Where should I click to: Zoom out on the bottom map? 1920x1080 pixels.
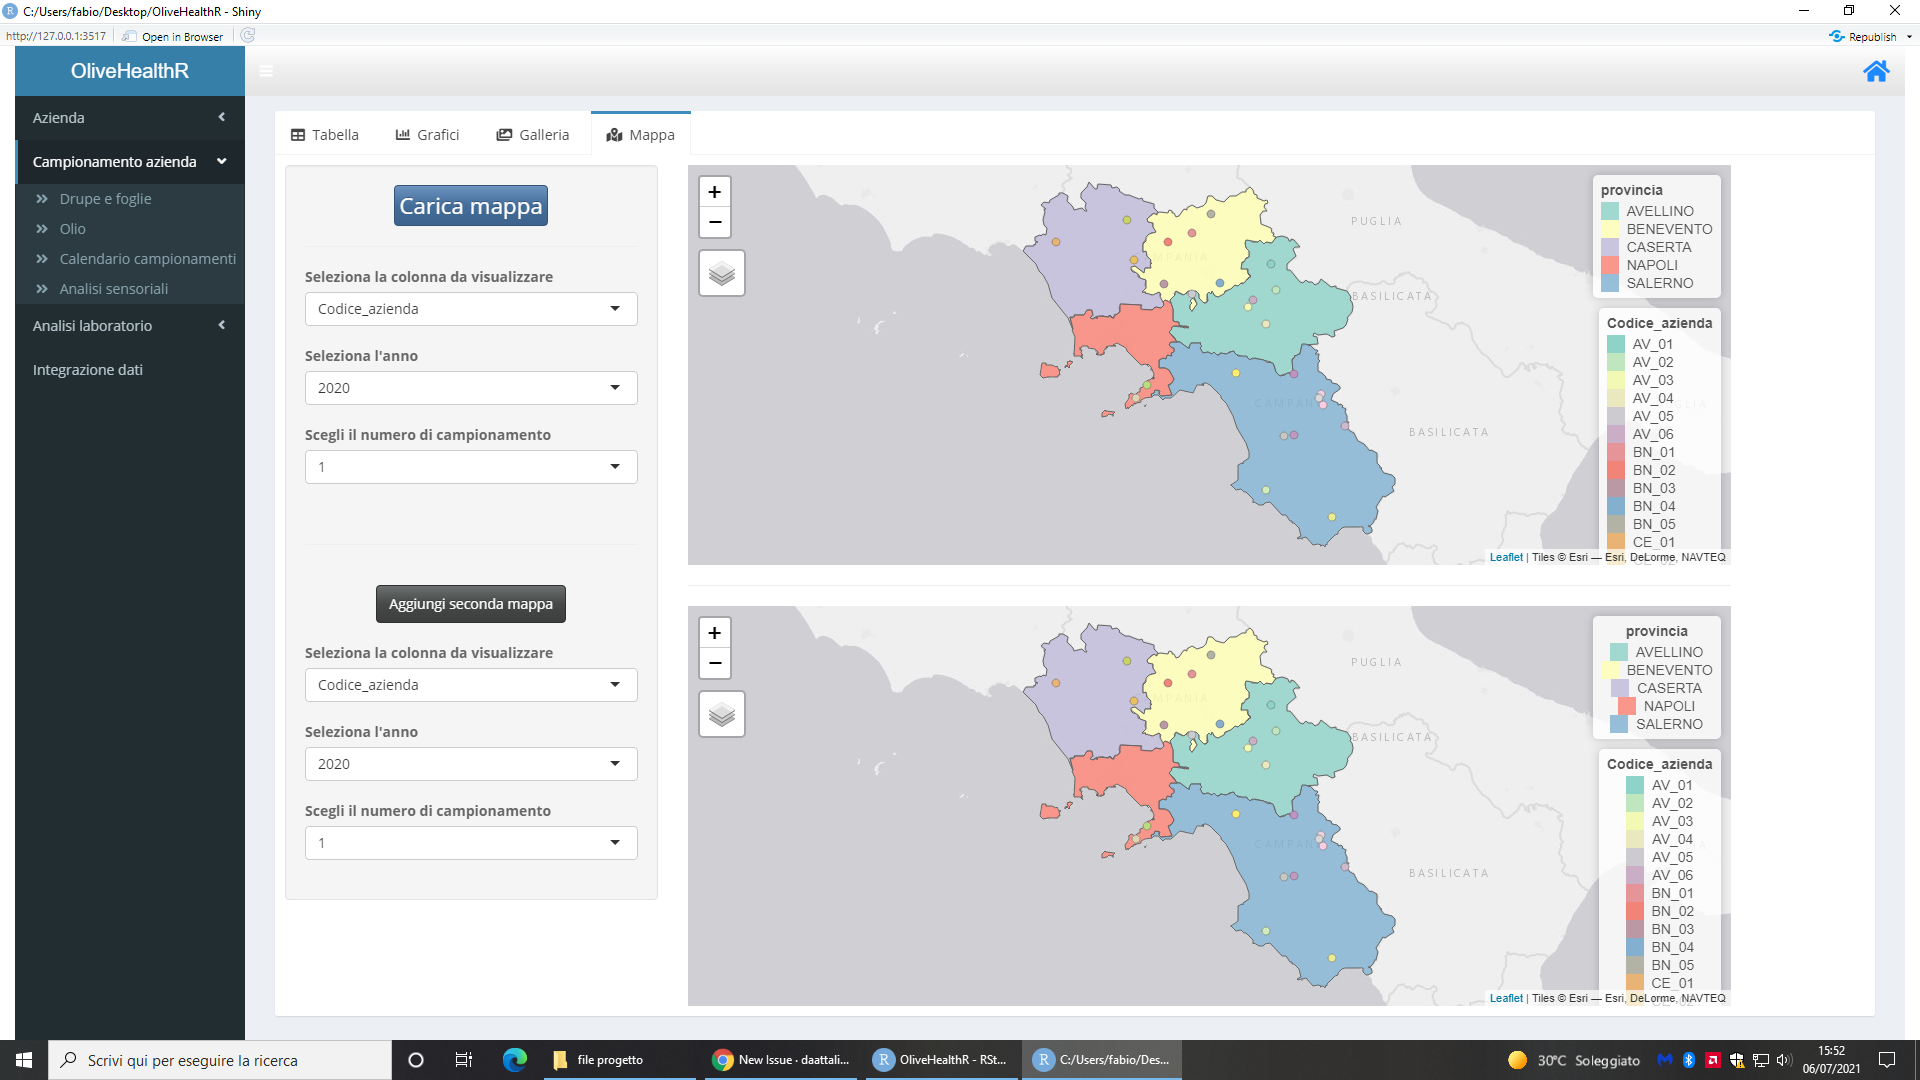(x=714, y=663)
